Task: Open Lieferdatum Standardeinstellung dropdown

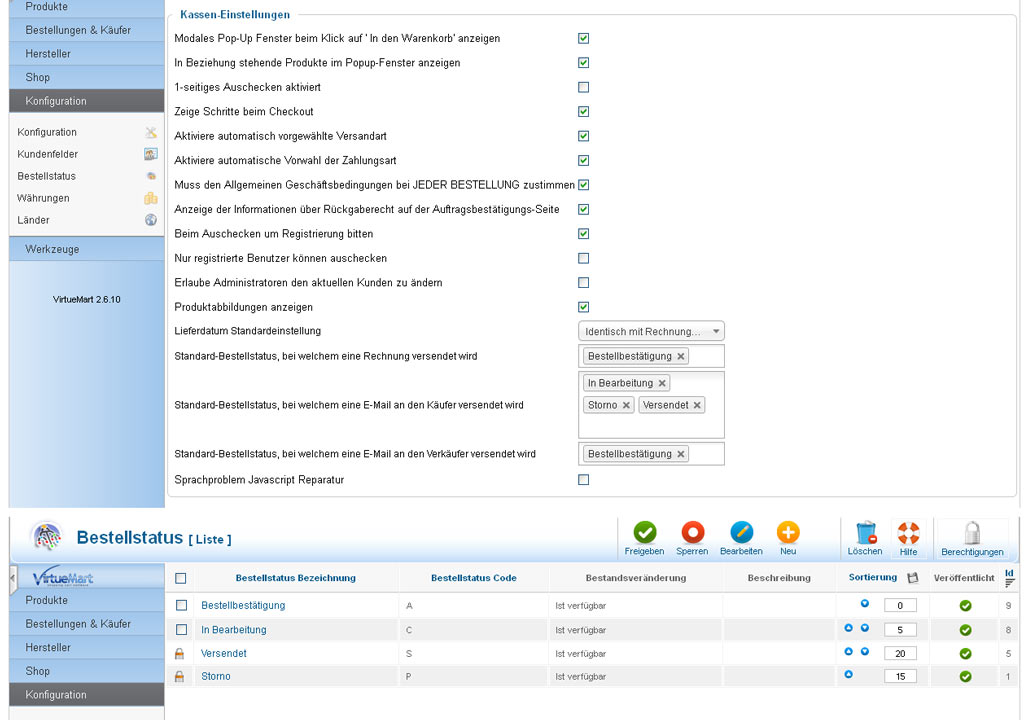Action: pyautogui.click(x=651, y=331)
